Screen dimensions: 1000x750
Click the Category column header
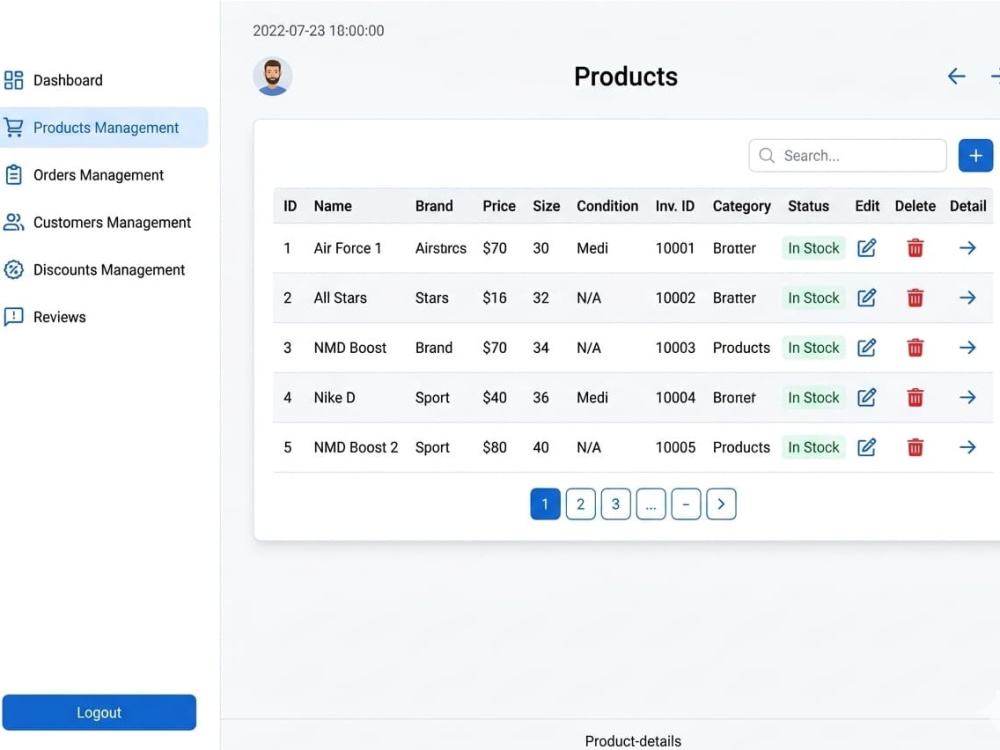click(x=742, y=206)
